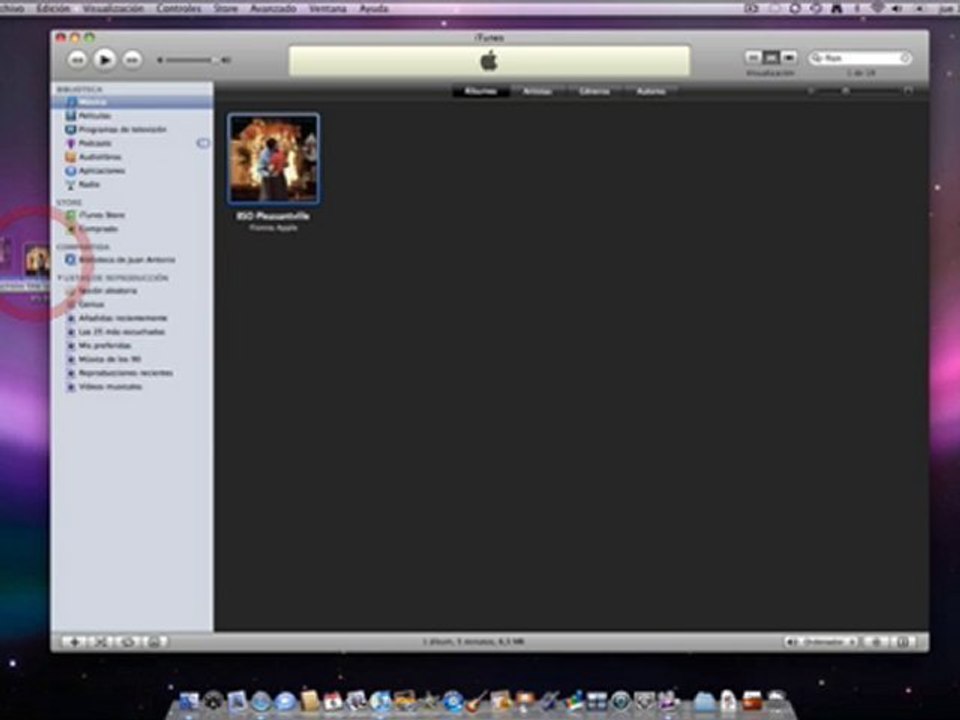The image size is (960, 720).
Task: Click the add playlist plus button
Action: coord(75,642)
